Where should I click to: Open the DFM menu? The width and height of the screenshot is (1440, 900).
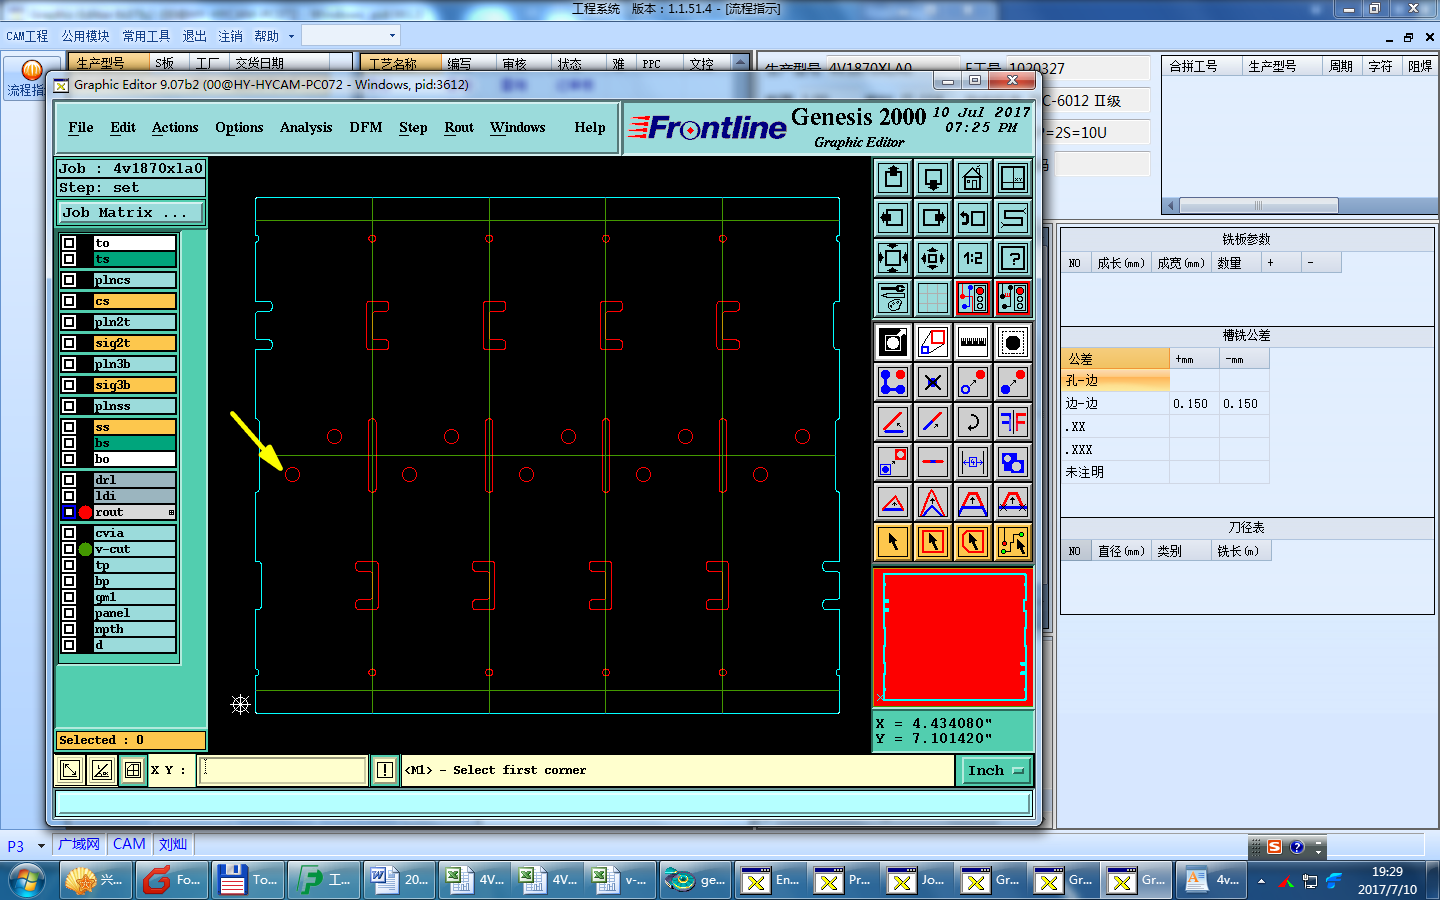pos(366,128)
